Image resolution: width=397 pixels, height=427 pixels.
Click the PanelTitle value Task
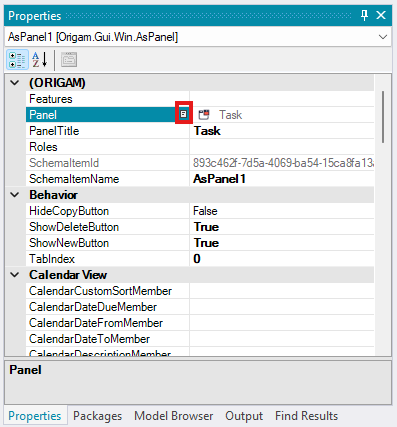207,131
